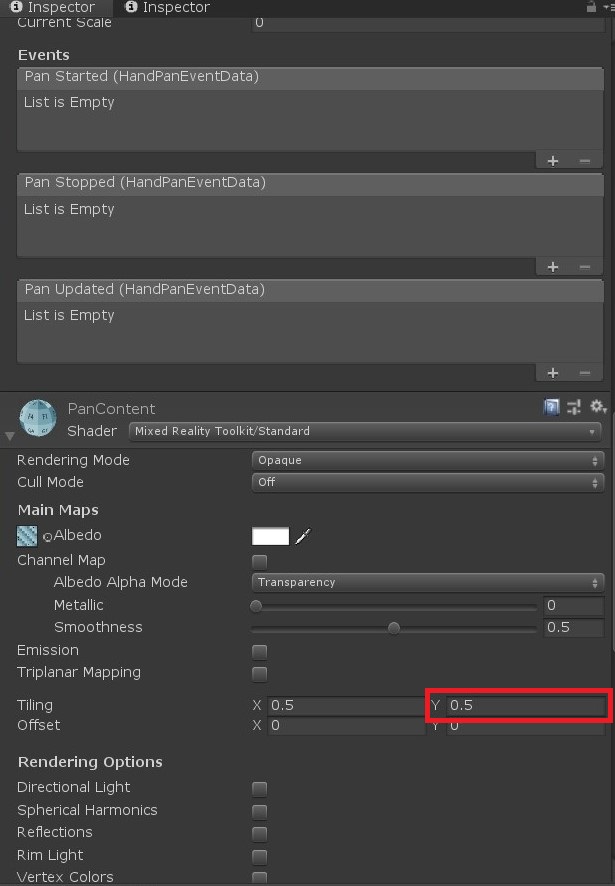Viewport: 615px width, 886px height.
Task: Enable the Rim Light checkbox
Action: click(259, 857)
